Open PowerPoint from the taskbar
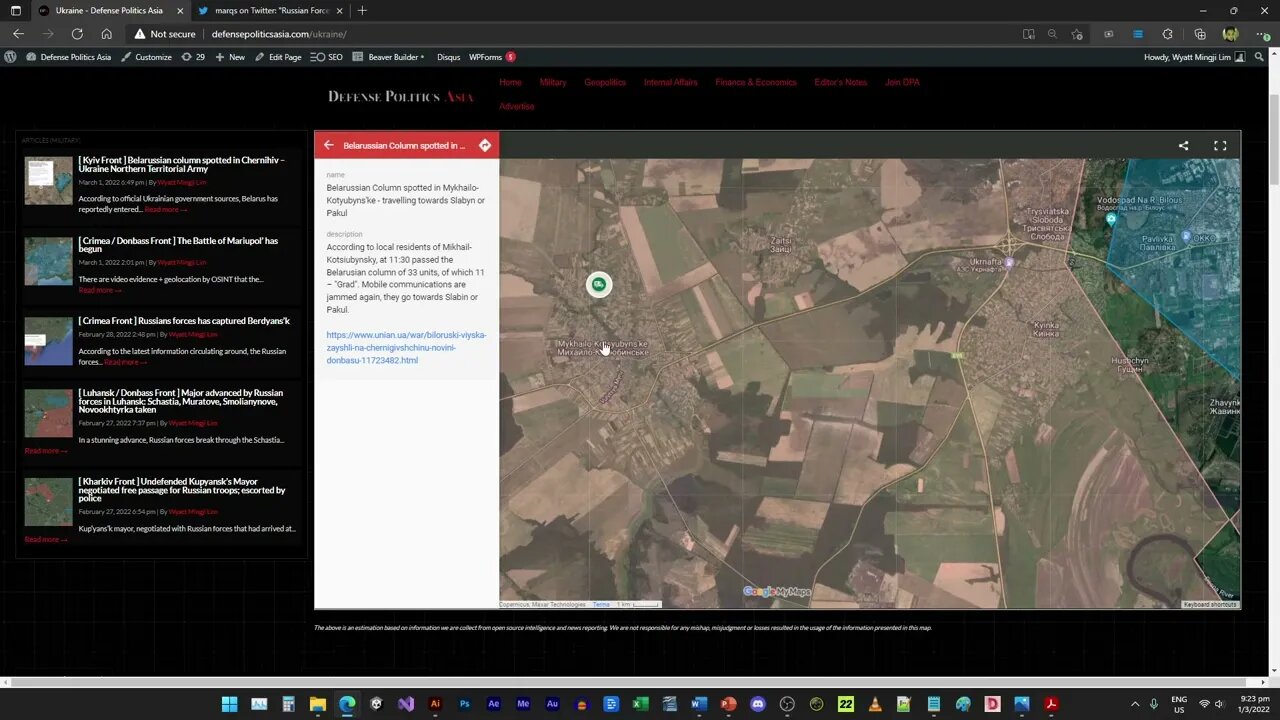Screen dimensions: 1280x720 click(728, 704)
